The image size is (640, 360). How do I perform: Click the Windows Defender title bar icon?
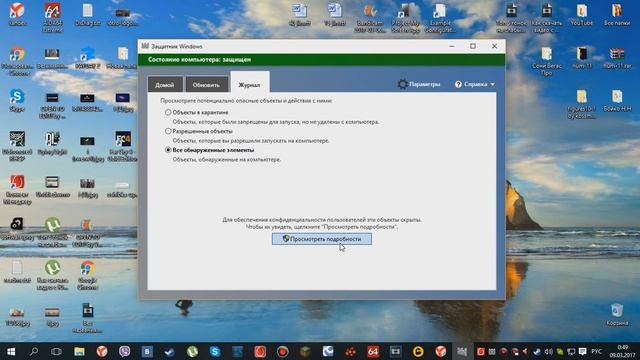[x=145, y=46]
